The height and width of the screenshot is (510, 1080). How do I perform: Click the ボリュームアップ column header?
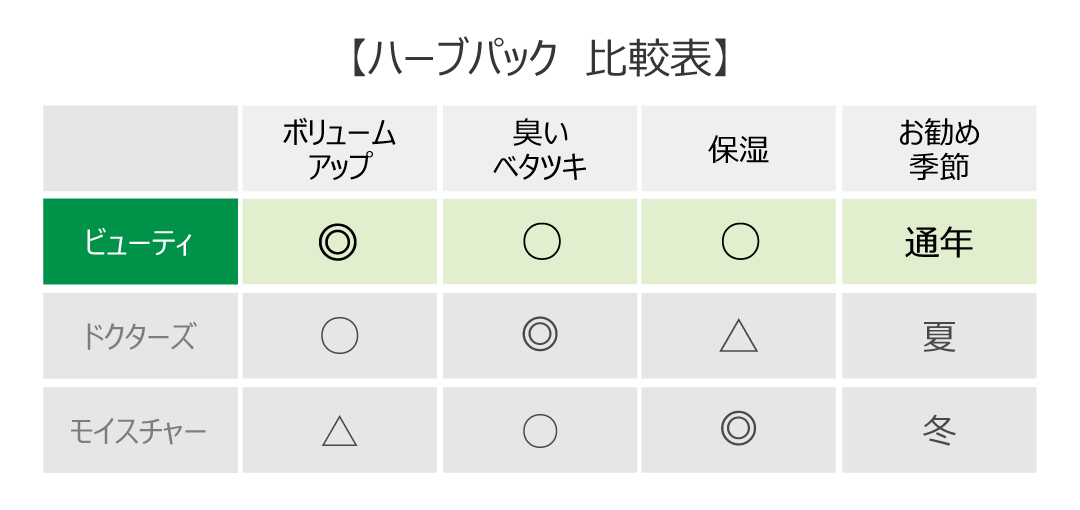[339, 149]
